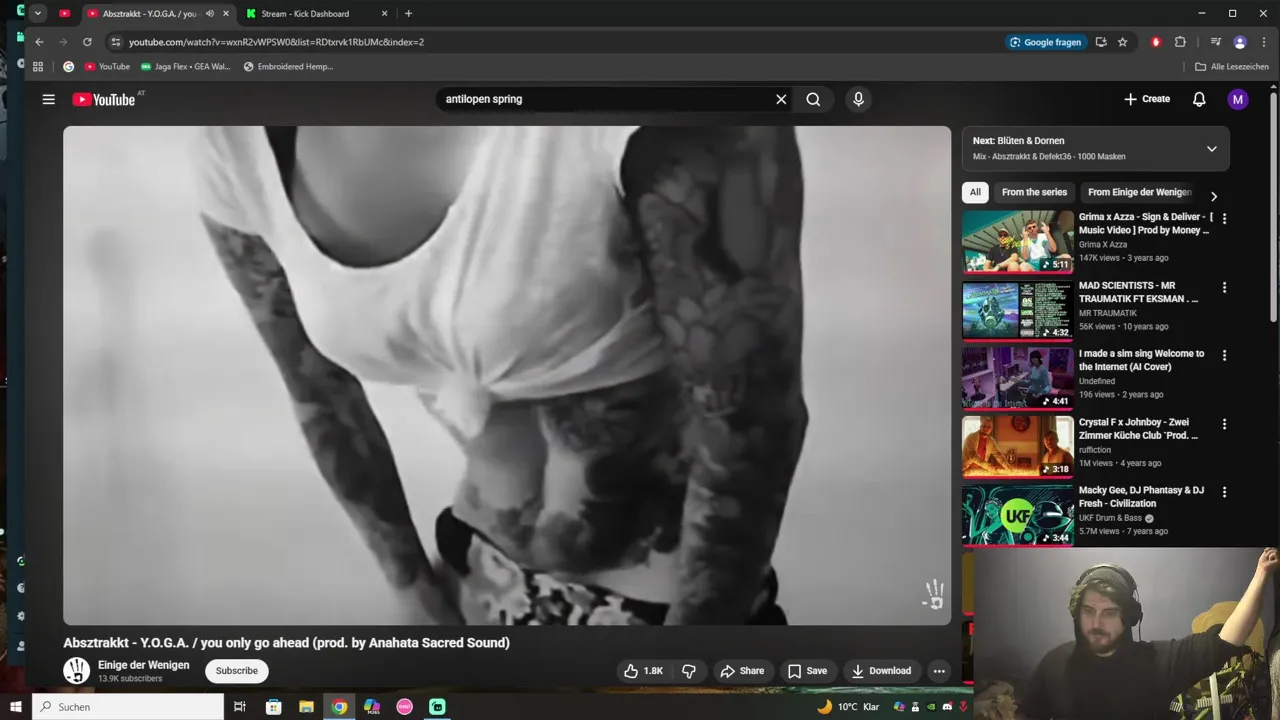Open YouTube notifications bell
This screenshot has width=1280, height=720.
1199,99
